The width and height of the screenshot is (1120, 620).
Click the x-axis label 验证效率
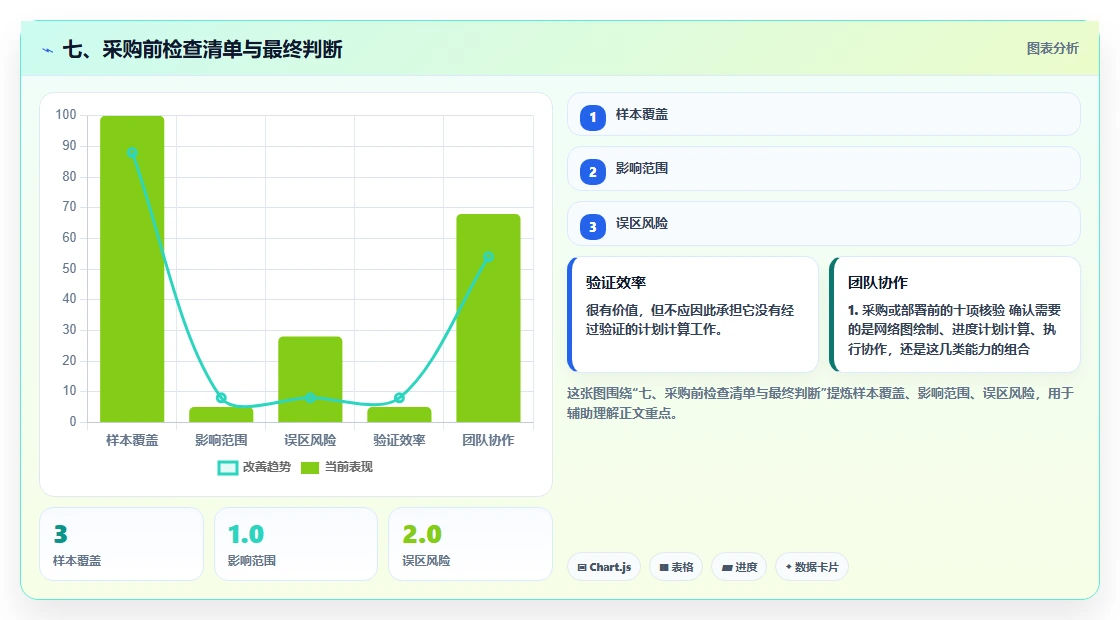pos(399,441)
